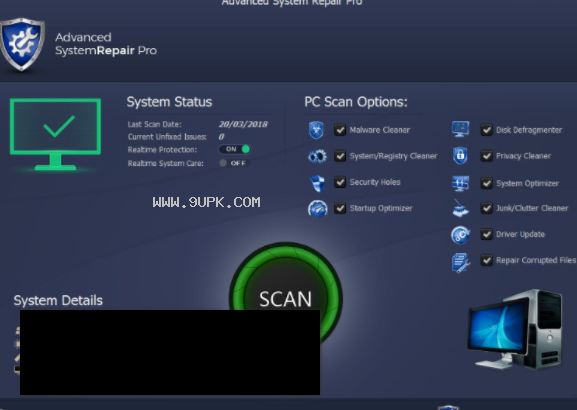The height and width of the screenshot is (410, 577).
Task: Uncheck the Junk/Clutter Cleaner checkbox
Action: pos(486,208)
